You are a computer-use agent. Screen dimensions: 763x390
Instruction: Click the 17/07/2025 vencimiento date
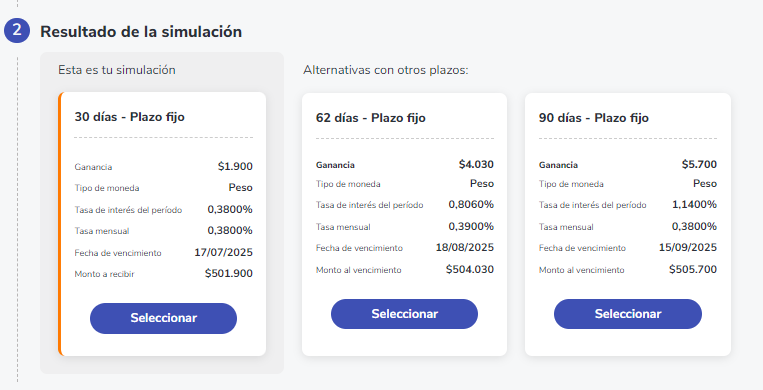pyautogui.click(x=223, y=252)
